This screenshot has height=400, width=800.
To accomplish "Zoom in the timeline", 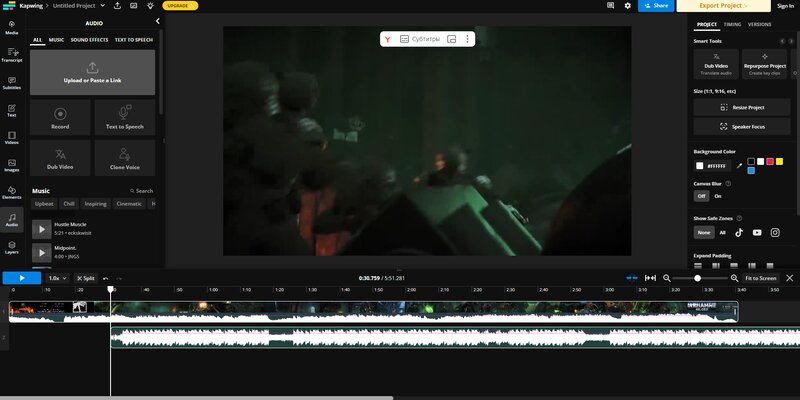I will click(x=735, y=278).
